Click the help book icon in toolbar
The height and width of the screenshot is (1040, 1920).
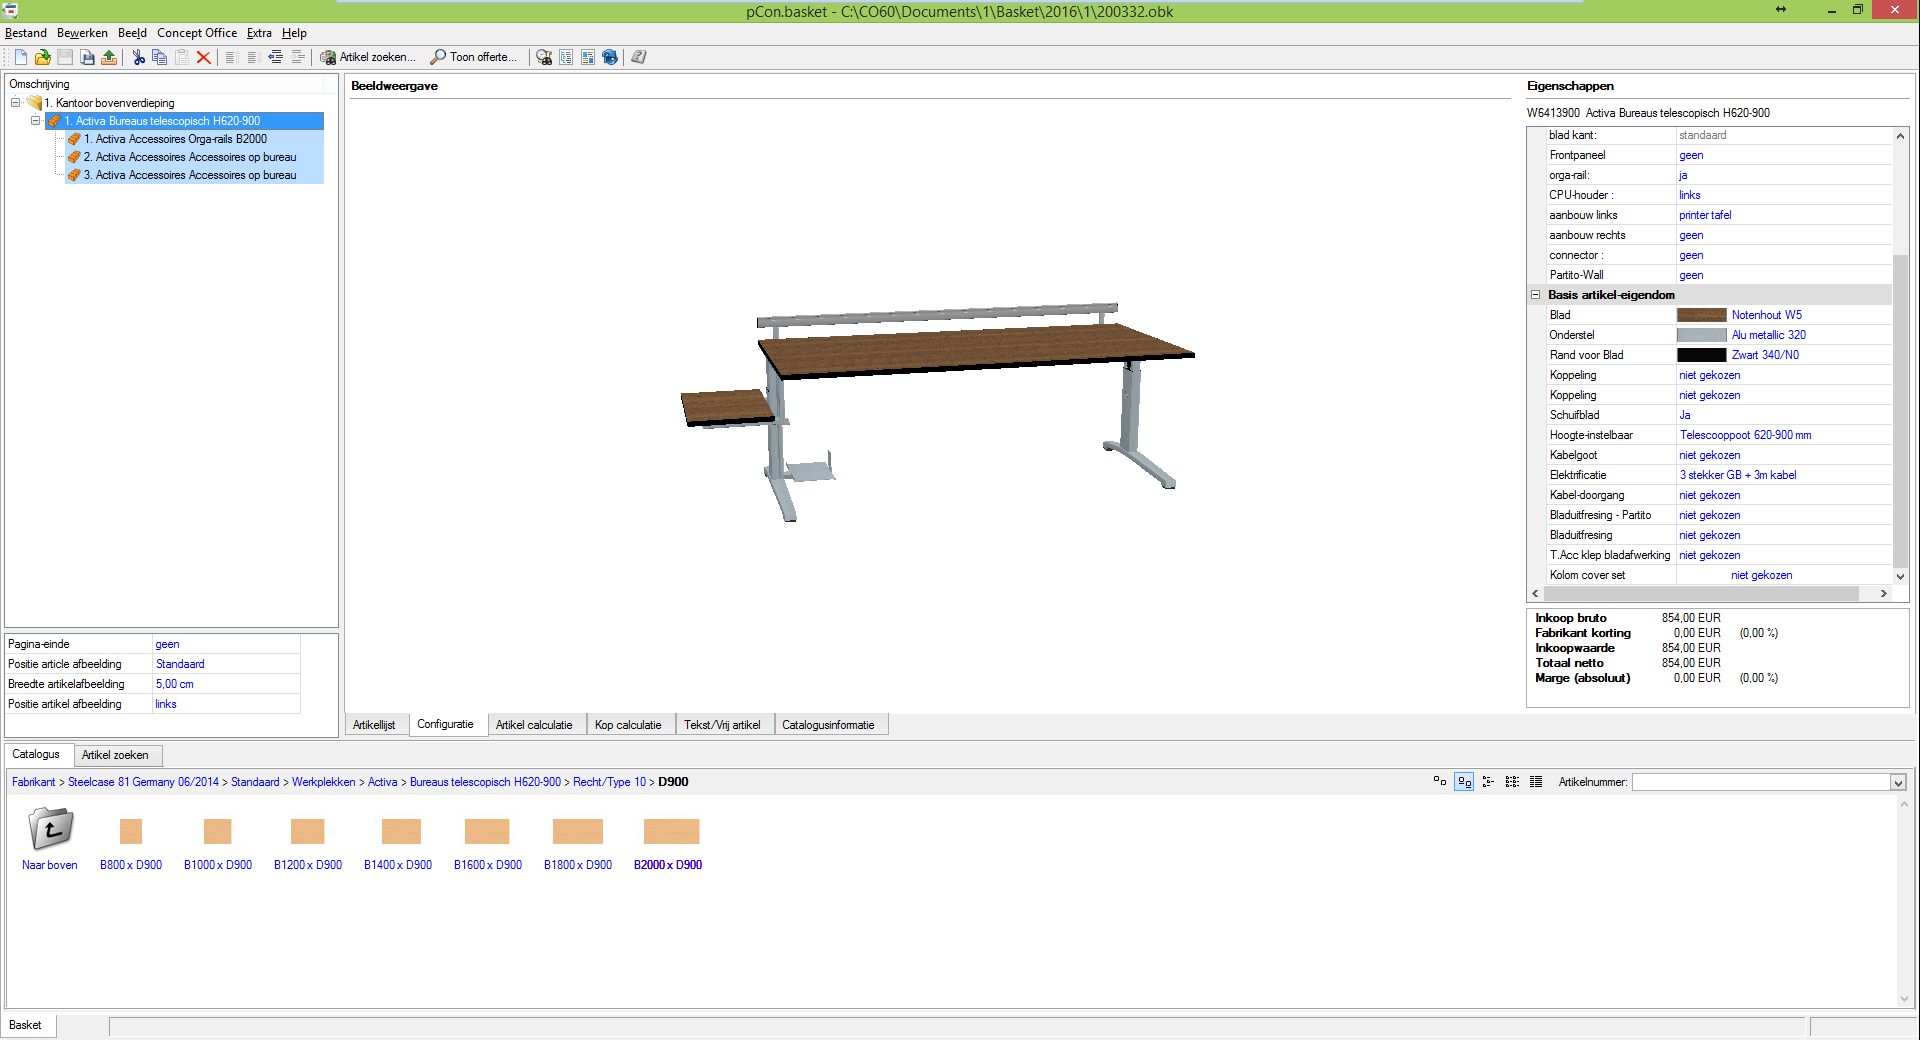639,57
